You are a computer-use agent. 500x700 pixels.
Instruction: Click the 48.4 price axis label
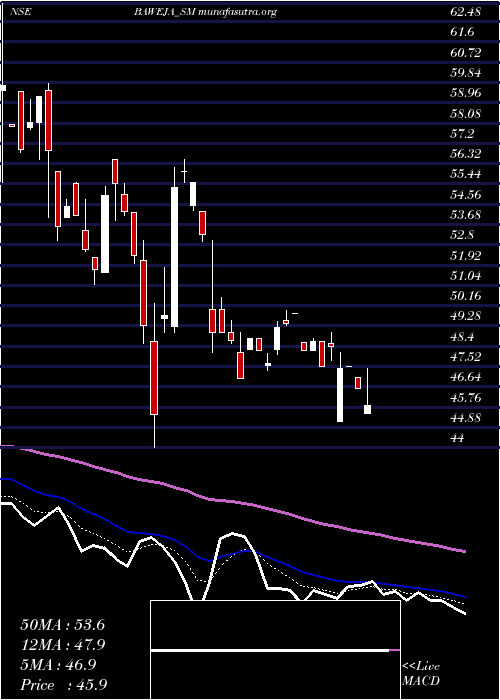point(462,336)
